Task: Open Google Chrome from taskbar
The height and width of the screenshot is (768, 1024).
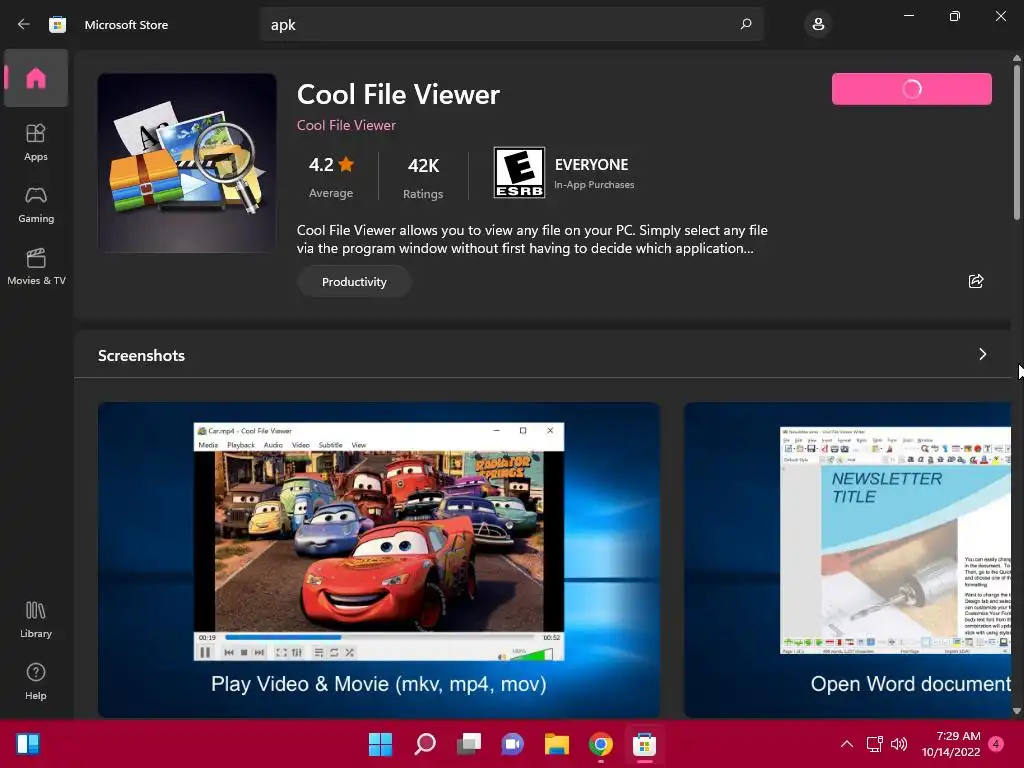Action: click(600, 744)
